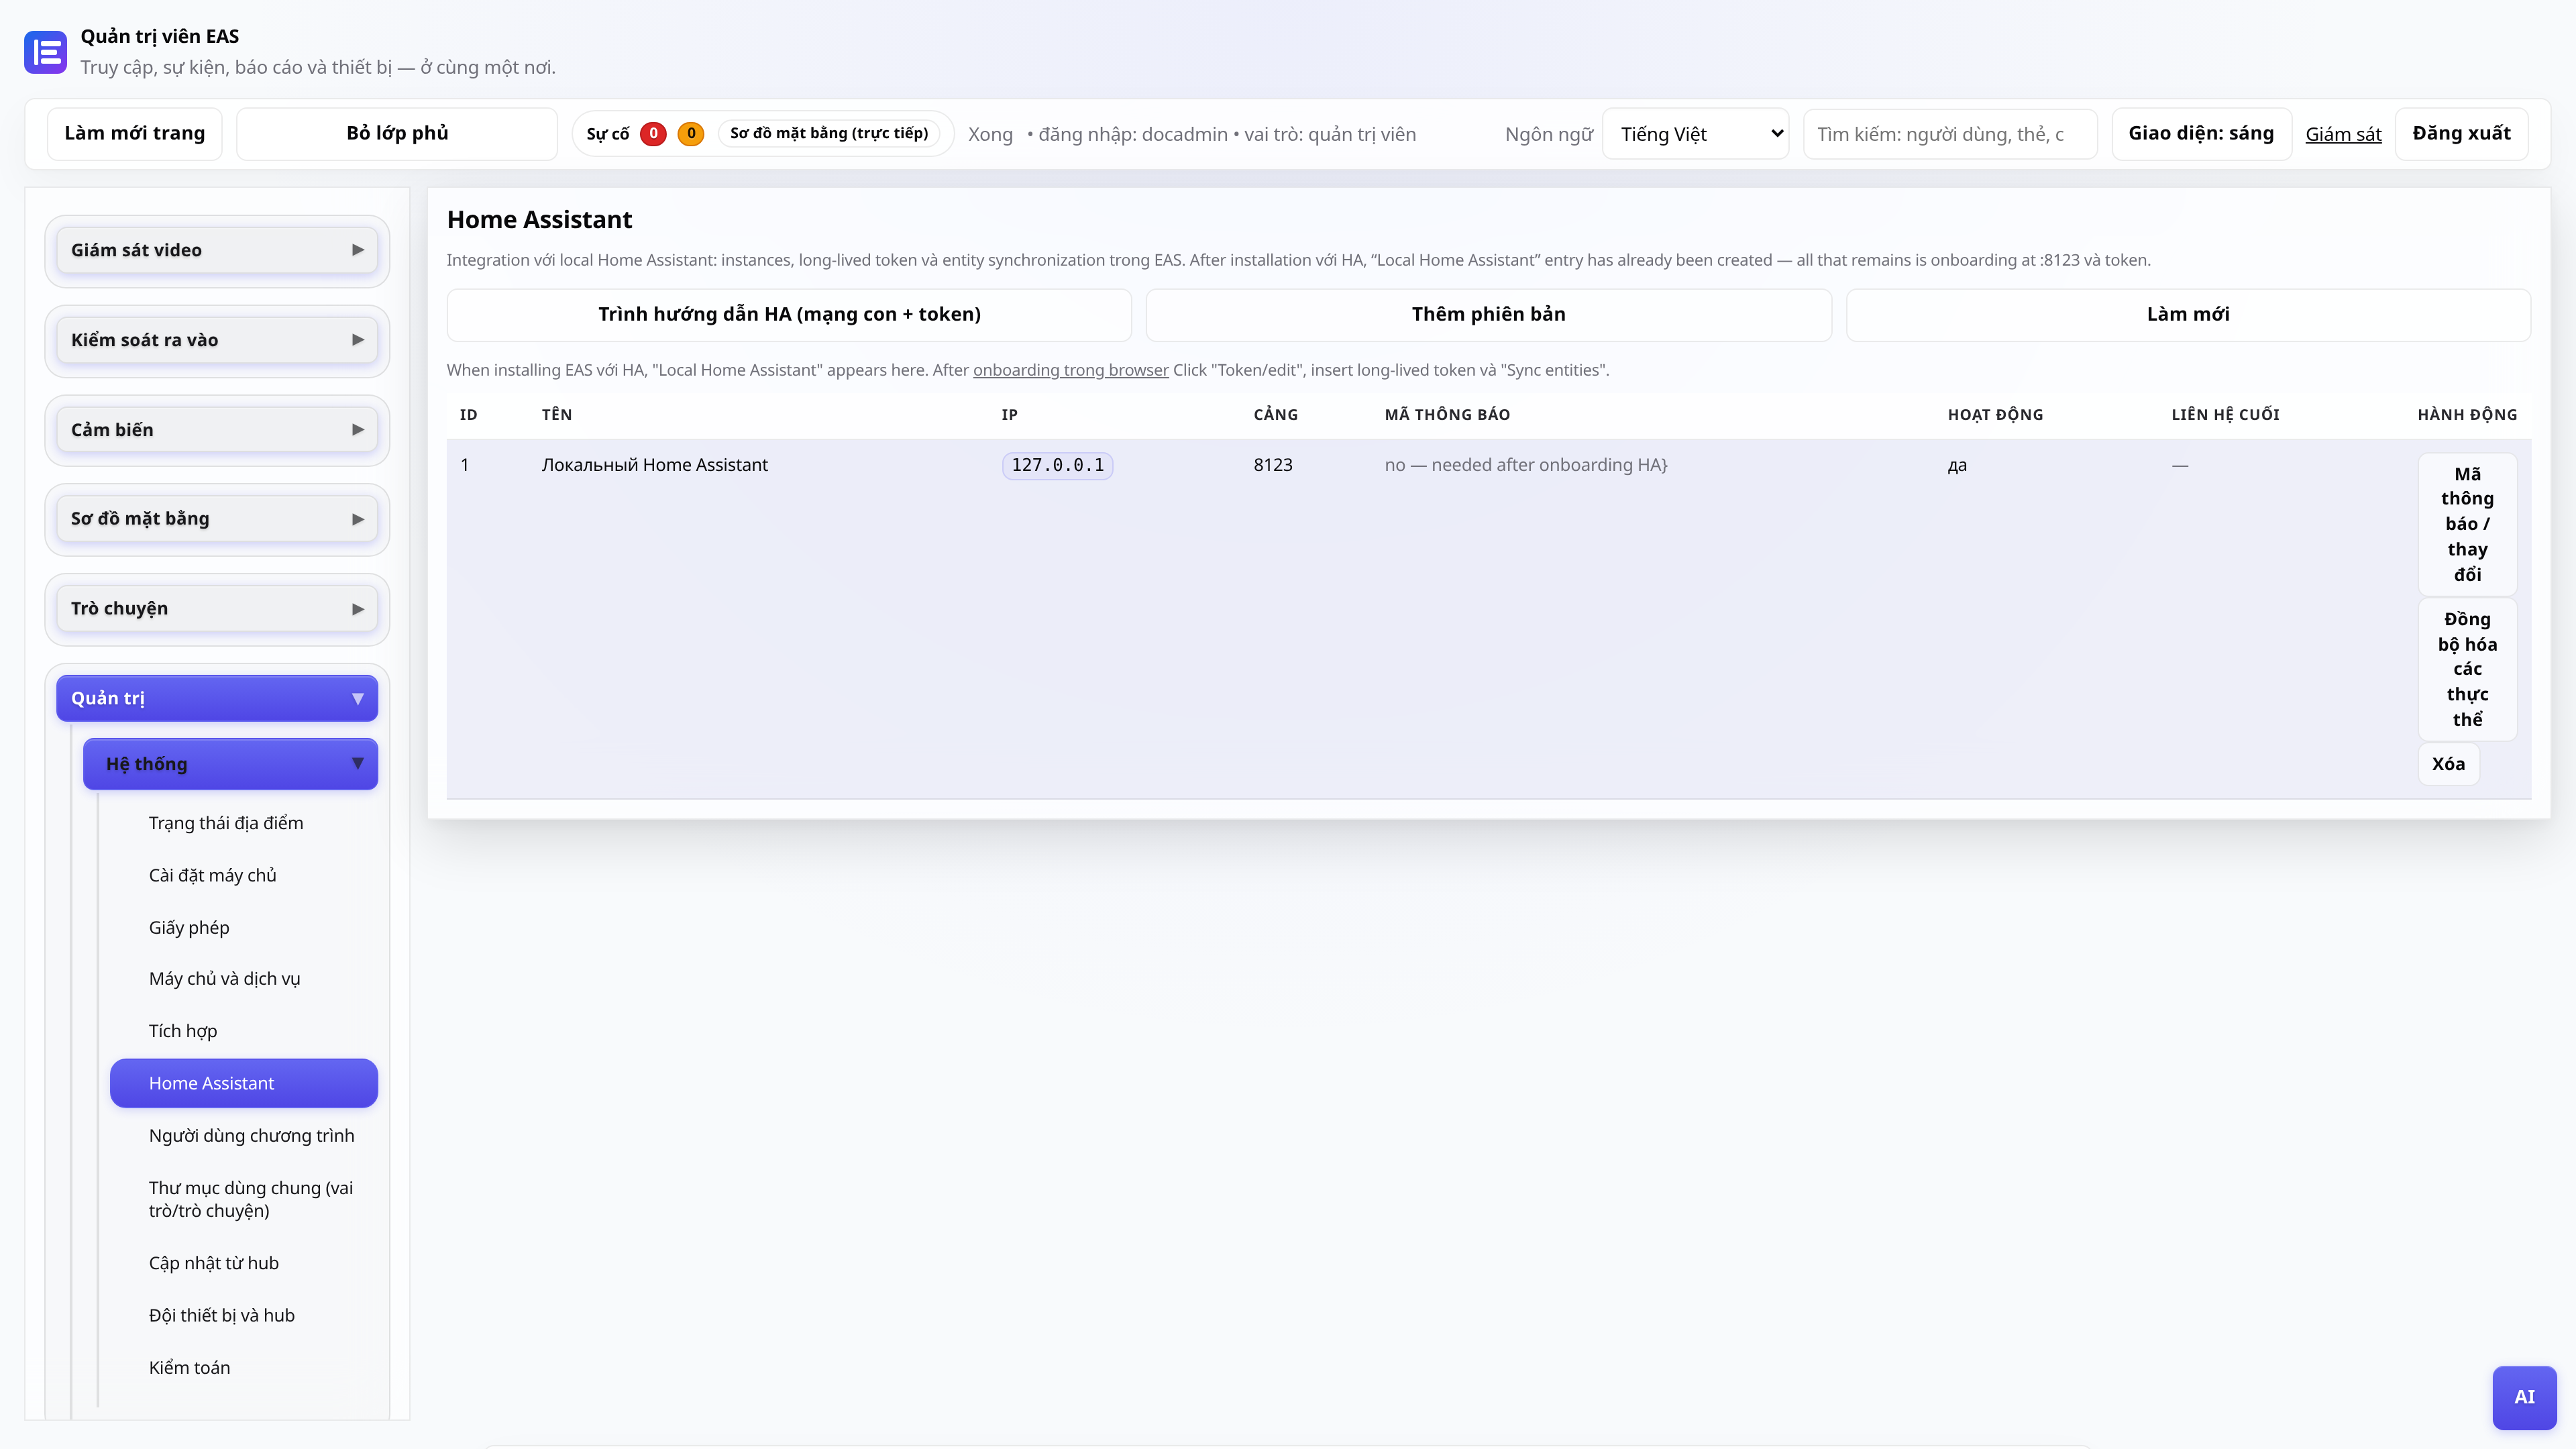Expand the Giám sát video section

[217, 250]
